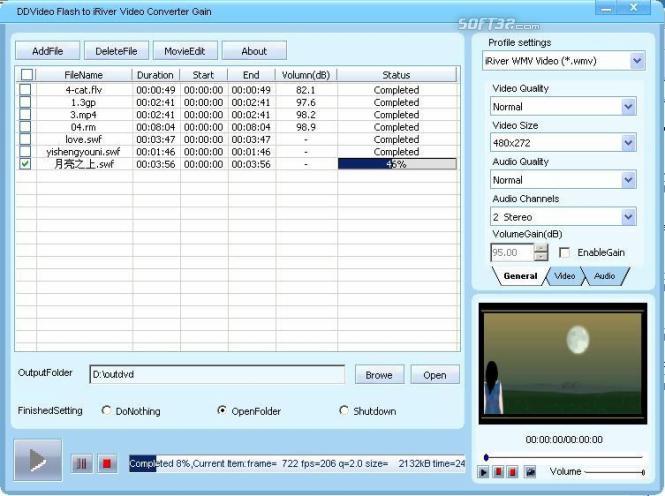The height and width of the screenshot is (496, 665).
Task: Play the preview under the video thumbnail
Action: 483,472
